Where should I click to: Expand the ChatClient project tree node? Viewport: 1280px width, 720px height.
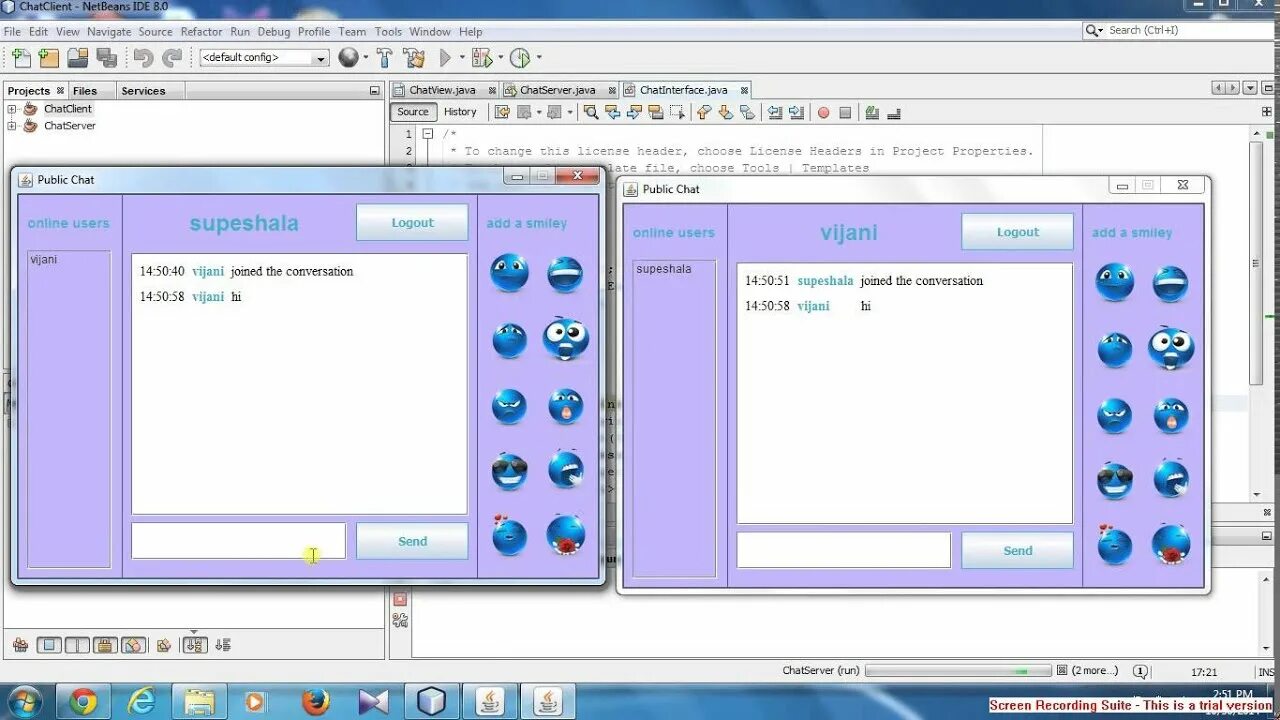pyautogui.click(x=12, y=109)
